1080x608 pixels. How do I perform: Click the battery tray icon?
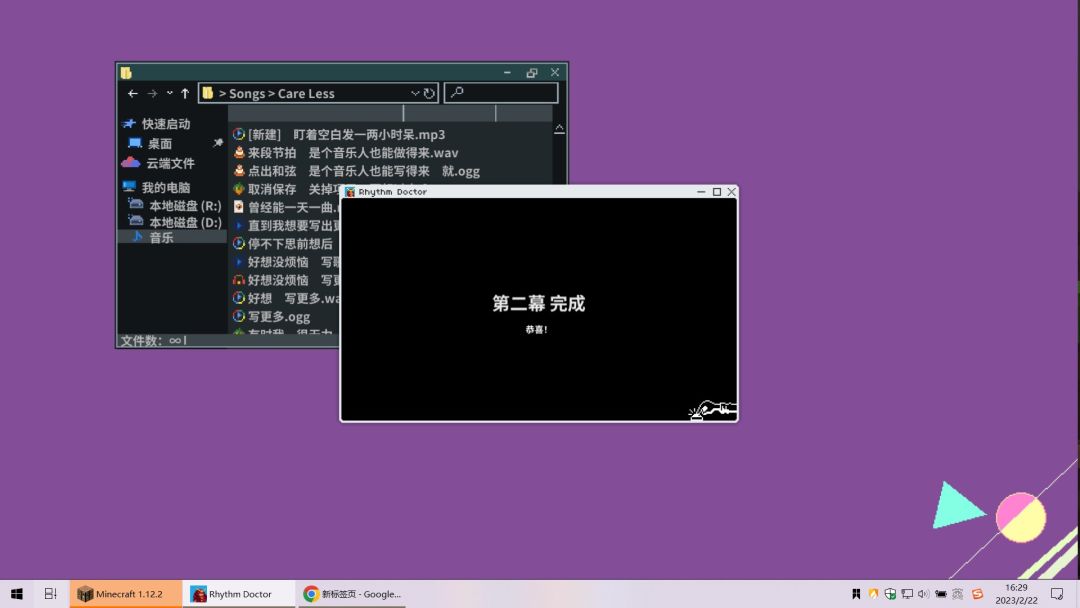[x=941, y=594]
